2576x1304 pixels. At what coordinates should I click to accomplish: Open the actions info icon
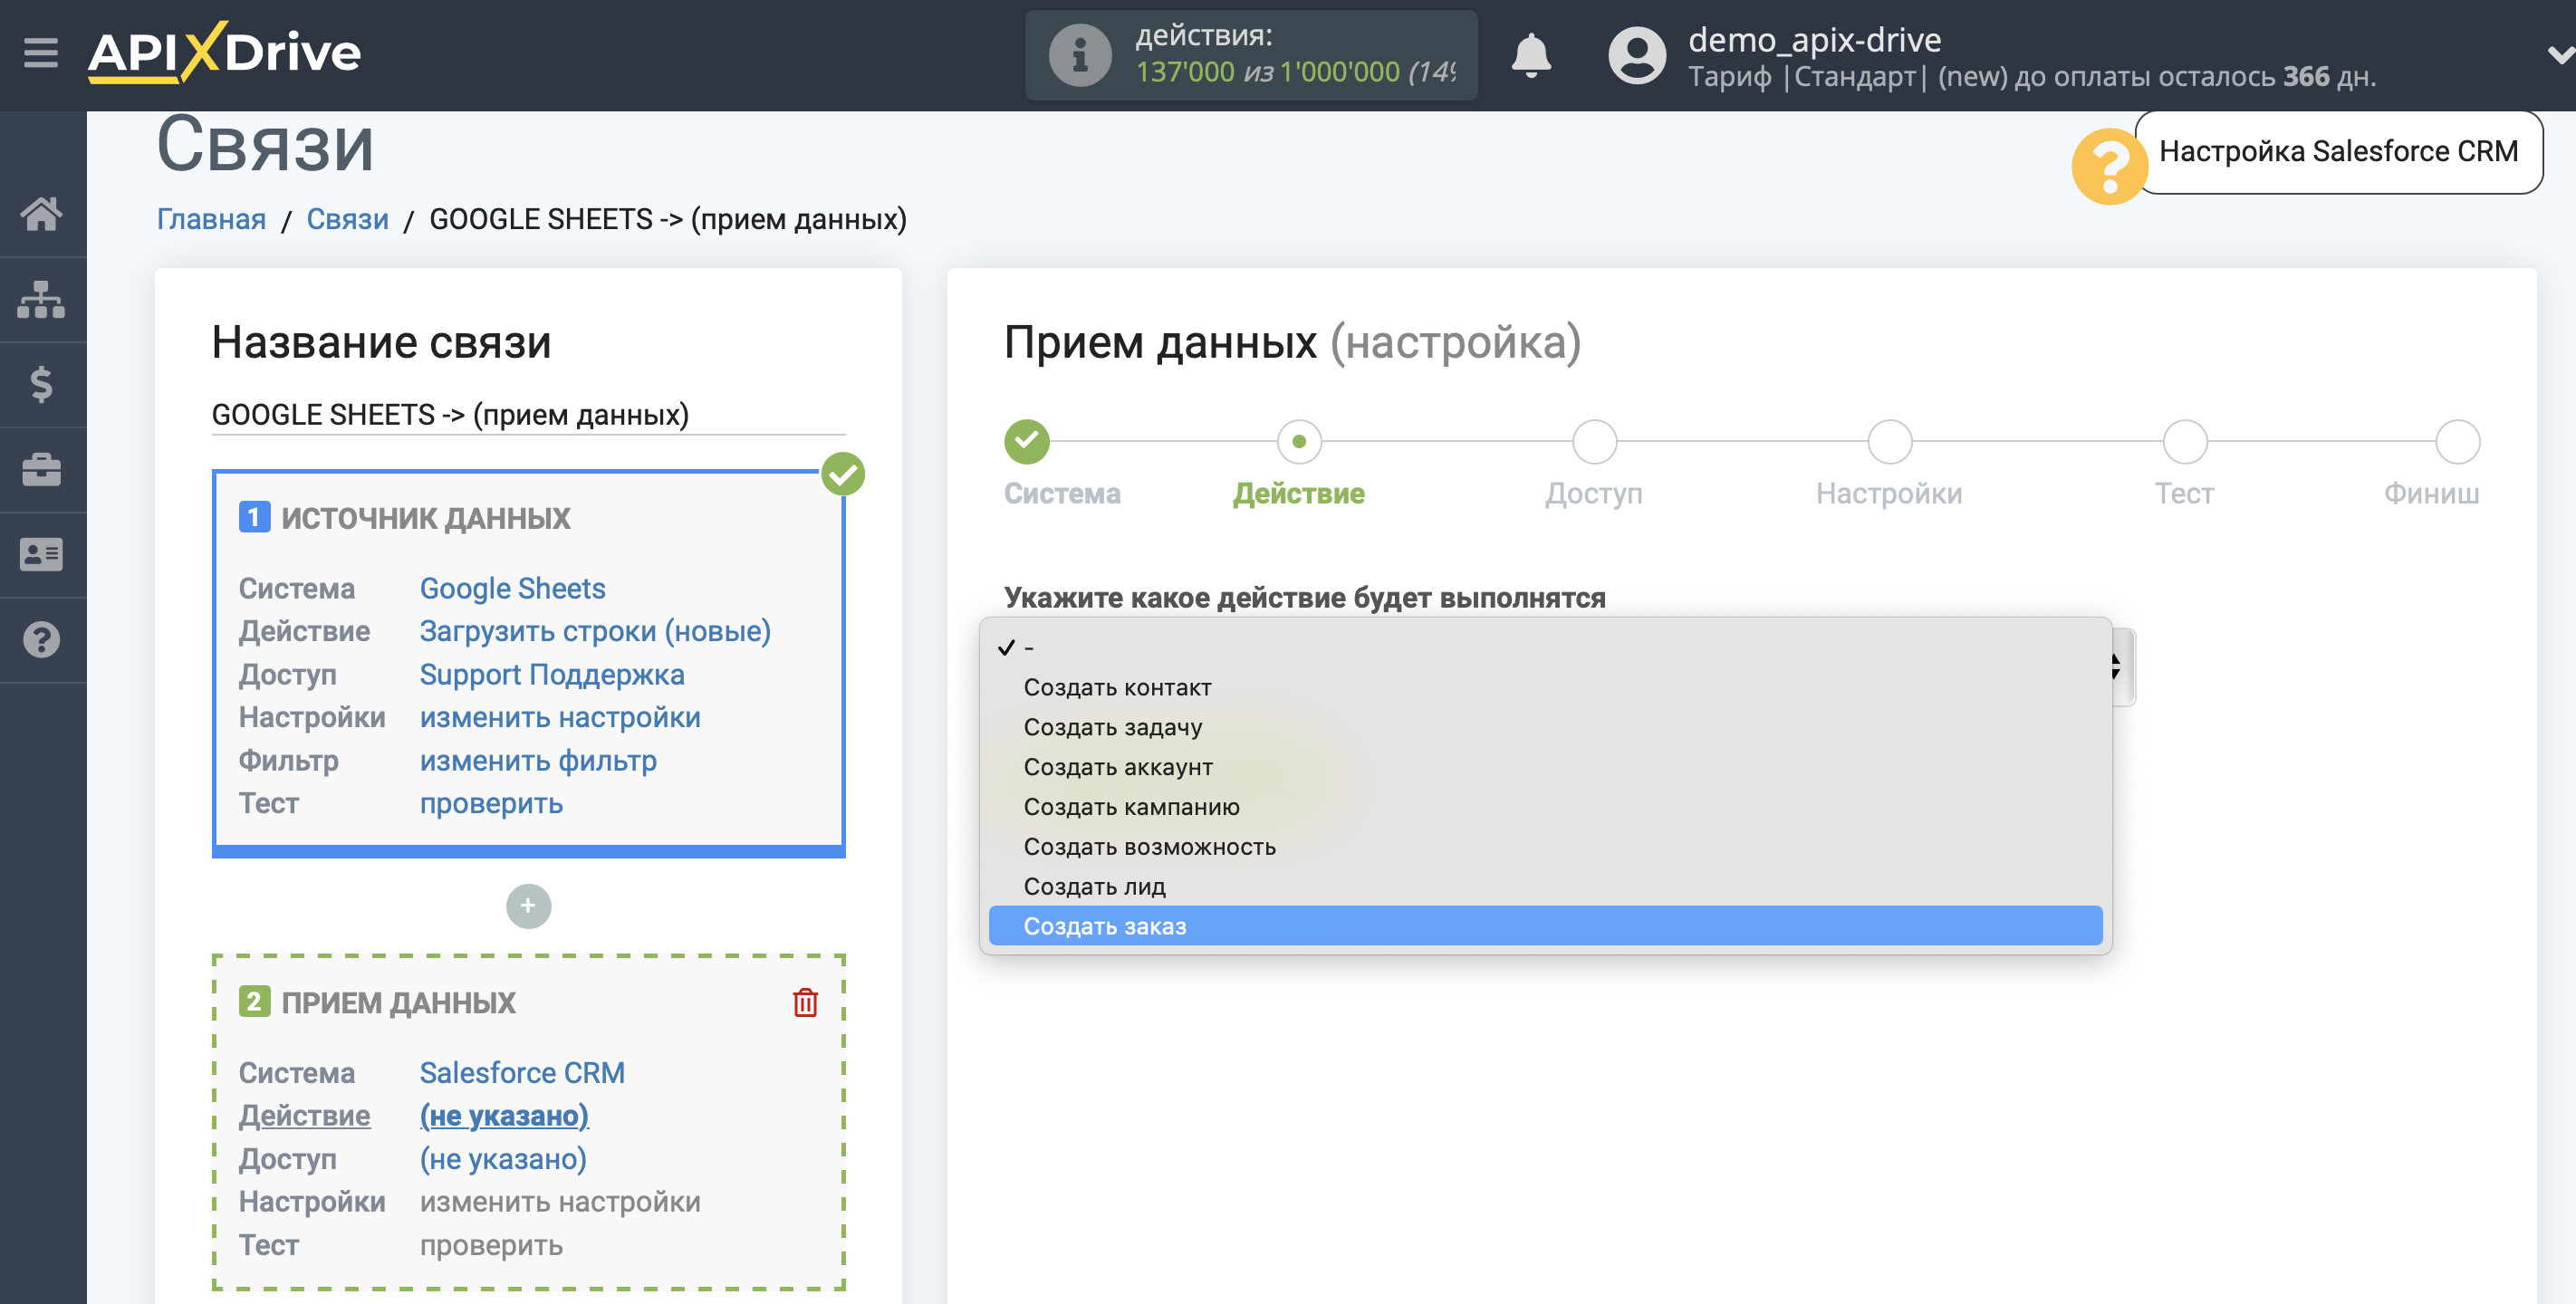point(1080,55)
